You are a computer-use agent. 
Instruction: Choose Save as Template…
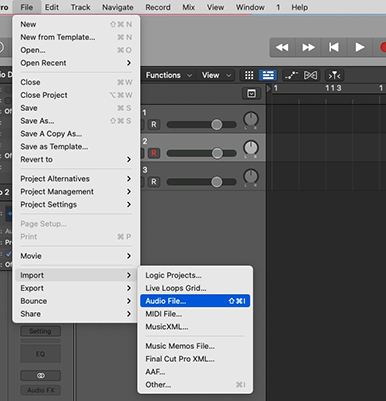pos(76,147)
